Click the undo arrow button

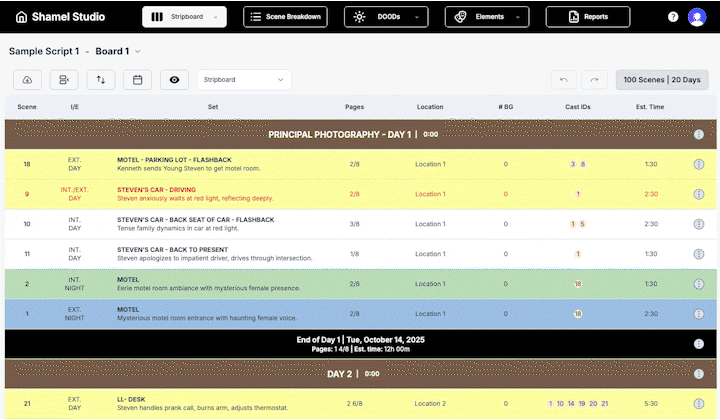(x=565, y=80)
